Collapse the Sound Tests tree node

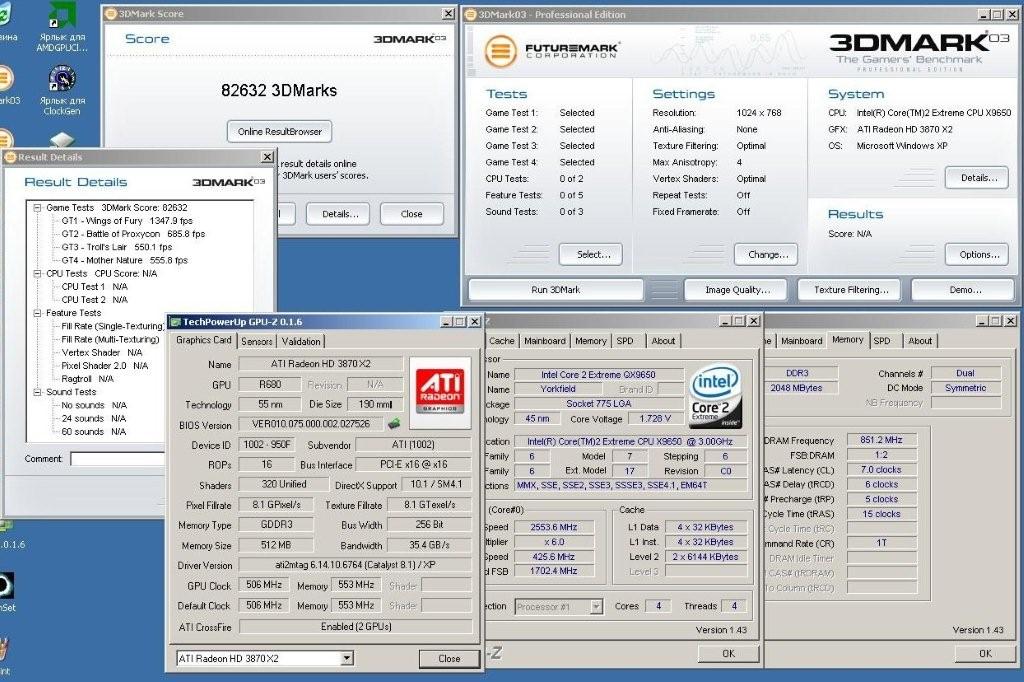pos(38,392)
